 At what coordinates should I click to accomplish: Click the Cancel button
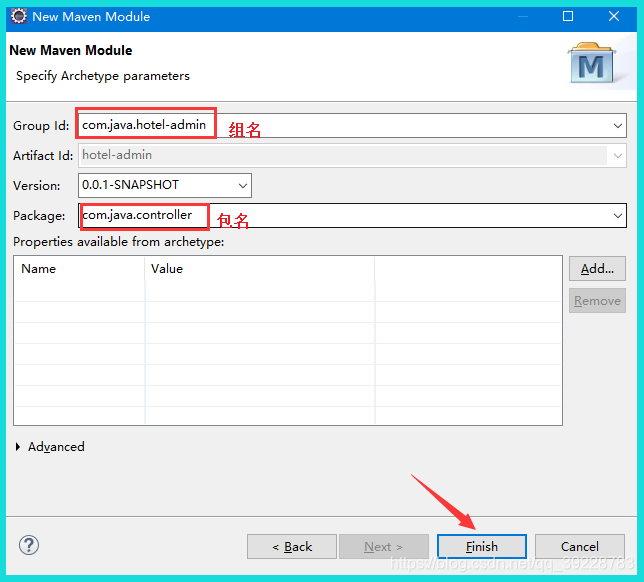click(x=580, y=546)
